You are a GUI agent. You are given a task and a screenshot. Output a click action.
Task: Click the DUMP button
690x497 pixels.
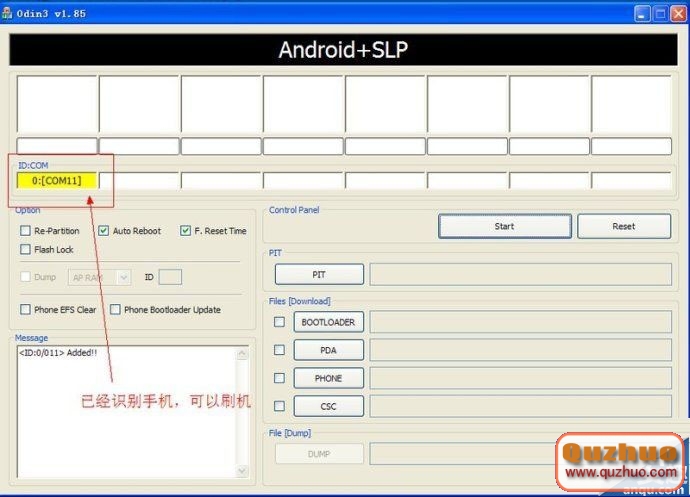pos(319,454)
